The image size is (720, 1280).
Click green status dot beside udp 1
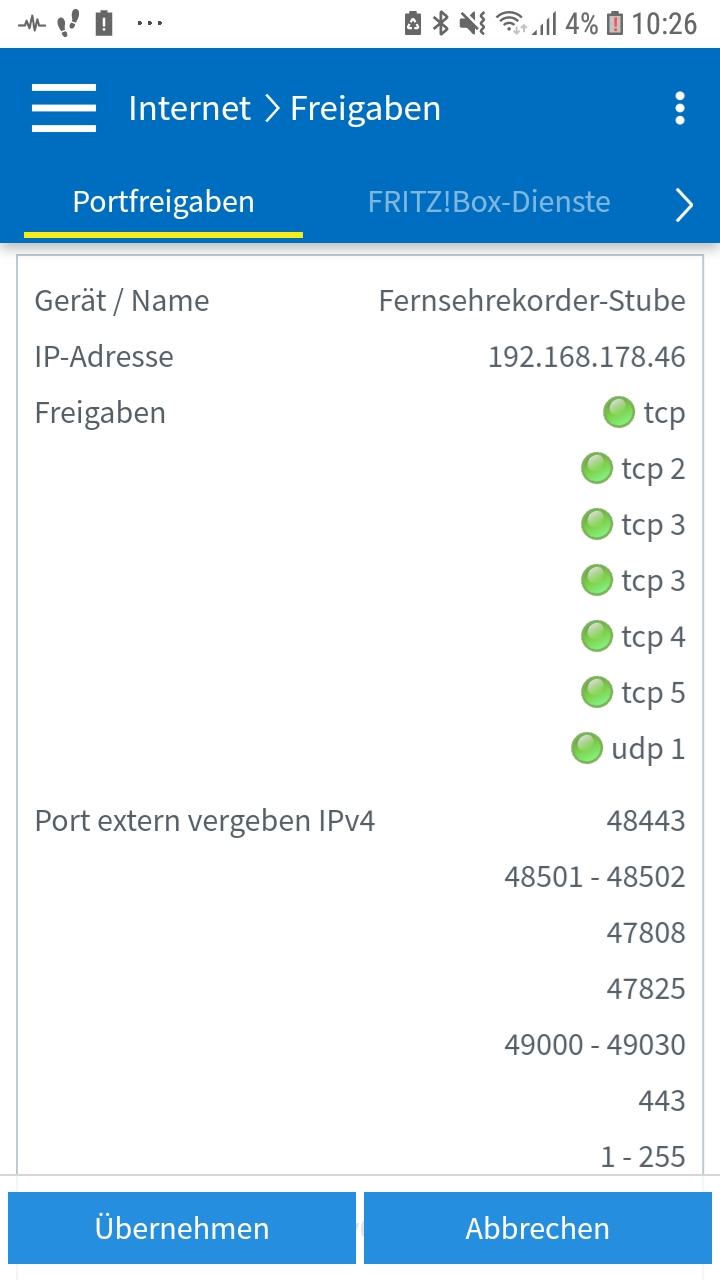[587, 748]
